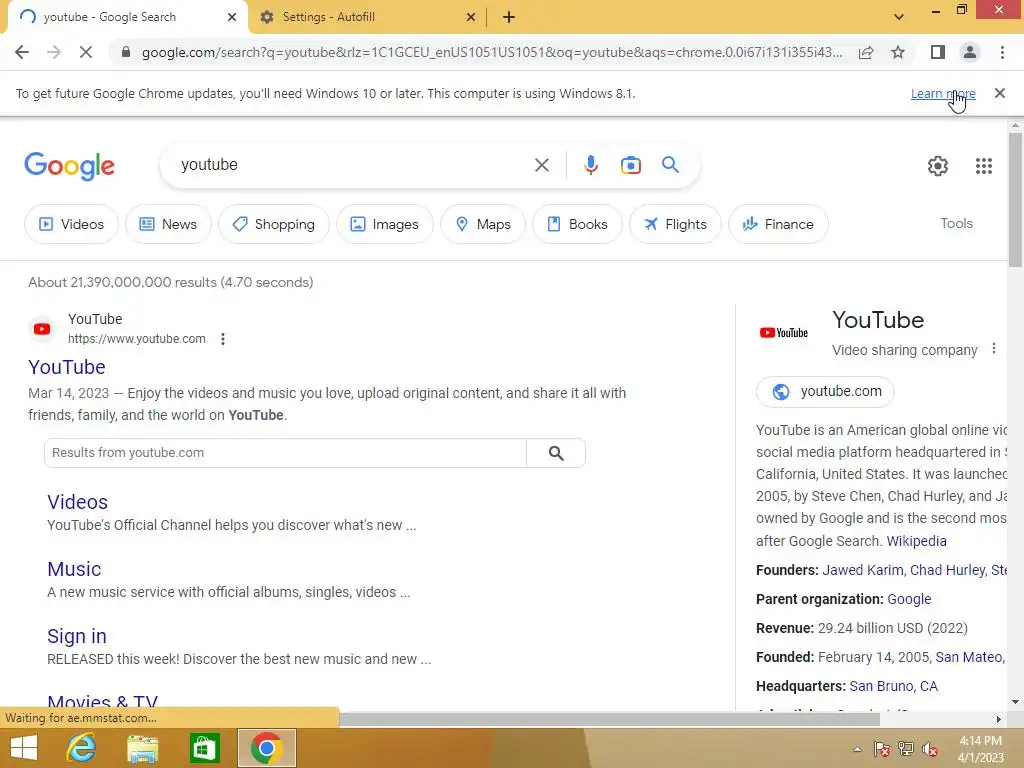Screen dimensions: 1024x768
Task: Click the horizontal scrollbar right arrow
Action: tap(999, 719)
